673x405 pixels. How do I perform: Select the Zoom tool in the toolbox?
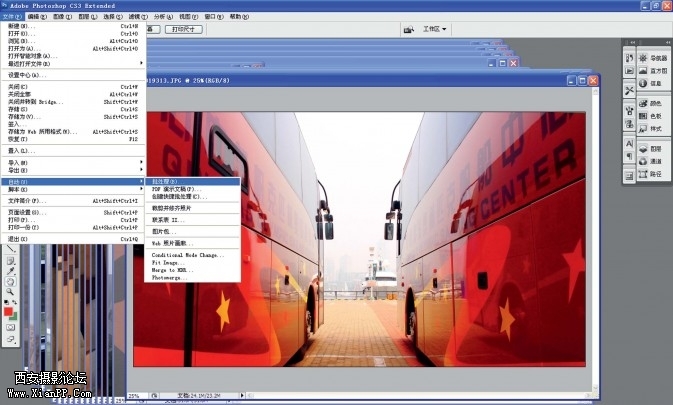10,292
